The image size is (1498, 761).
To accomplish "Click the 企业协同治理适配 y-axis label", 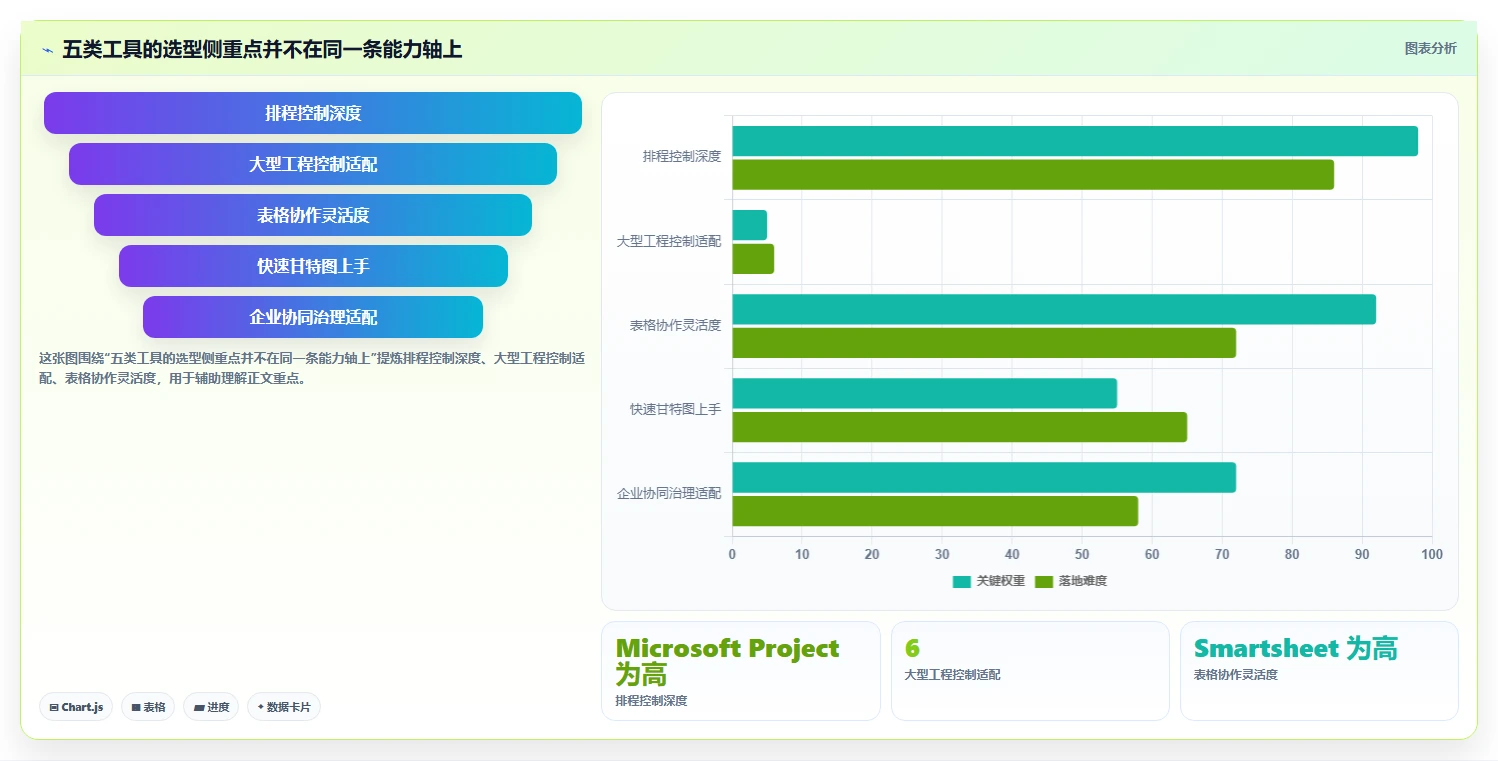I will tap(669, 493).
